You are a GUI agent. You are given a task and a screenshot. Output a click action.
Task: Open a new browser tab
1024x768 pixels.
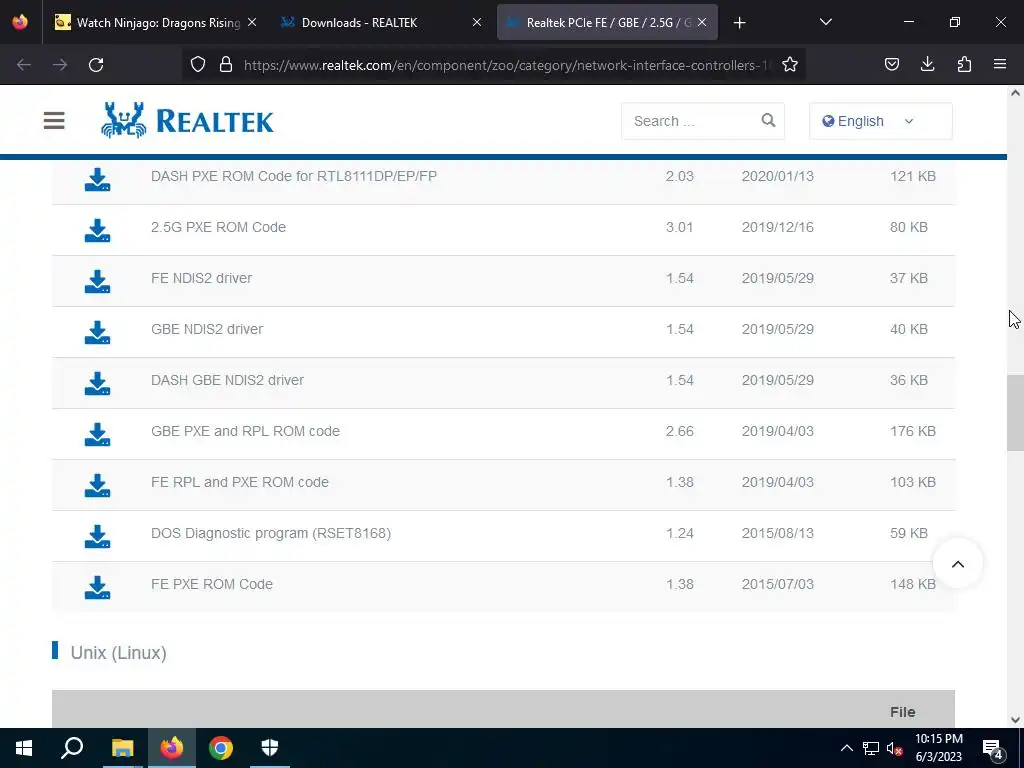pos(739,23)
